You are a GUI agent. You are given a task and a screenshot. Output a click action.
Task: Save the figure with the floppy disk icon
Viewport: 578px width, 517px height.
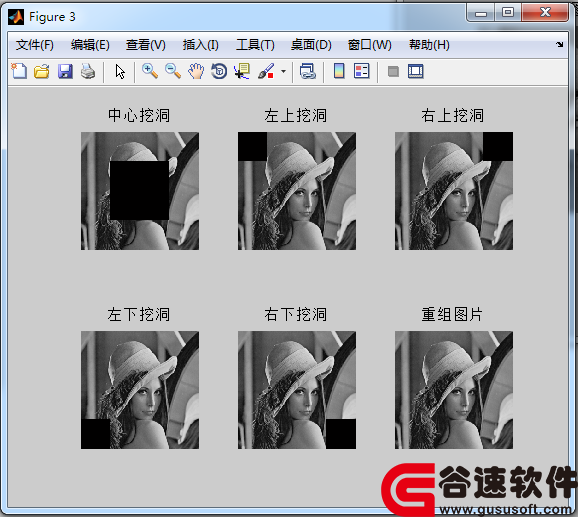click(65, 71)
